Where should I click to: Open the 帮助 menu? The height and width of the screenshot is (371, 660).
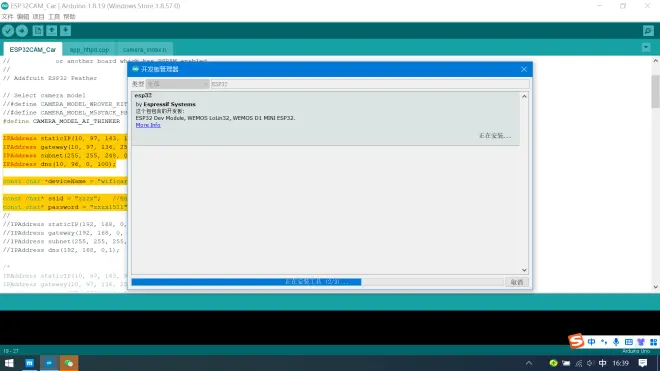[x=69, y=17]
